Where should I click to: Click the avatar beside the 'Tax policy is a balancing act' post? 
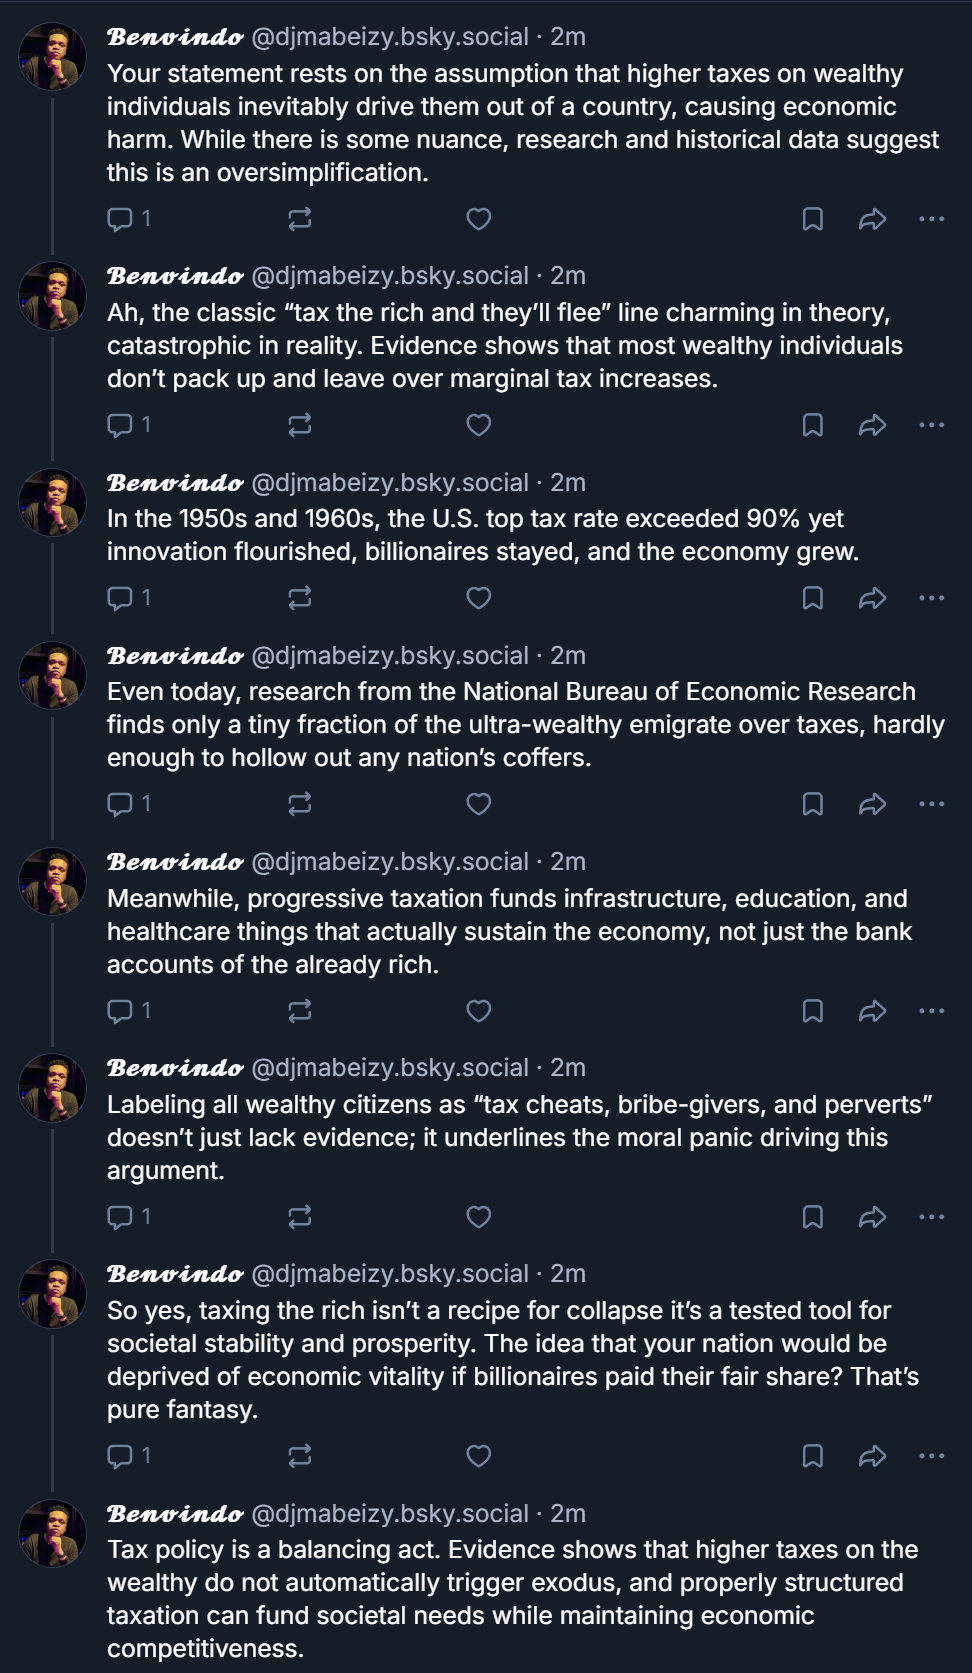tap(53, 1533)
